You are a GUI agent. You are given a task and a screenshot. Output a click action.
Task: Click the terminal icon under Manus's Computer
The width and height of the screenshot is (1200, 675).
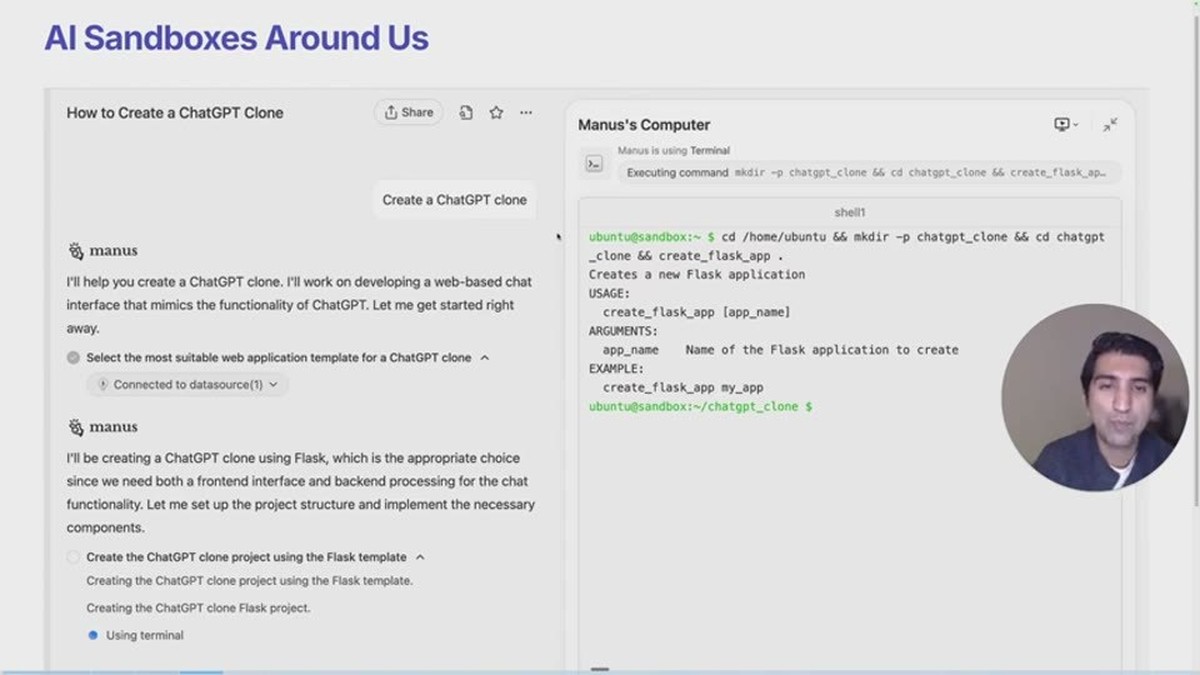594,164
